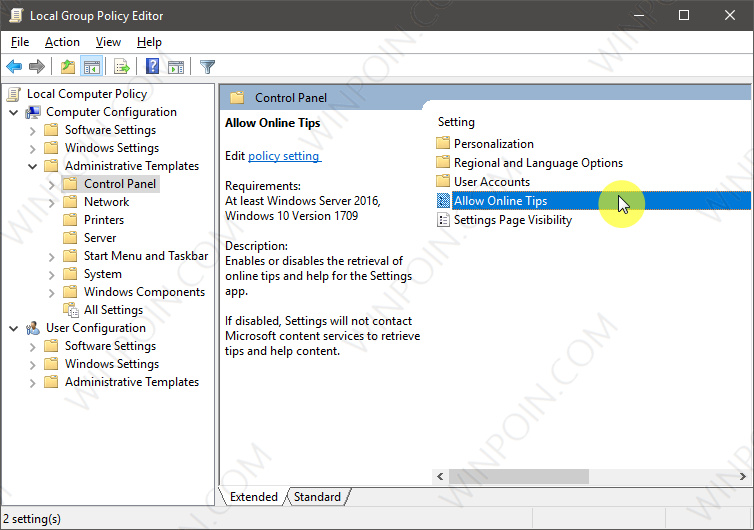The width and height of the screenshot is (754, 530).
Task: Switch to the Standard tab
Action: [x=317, y=496]
